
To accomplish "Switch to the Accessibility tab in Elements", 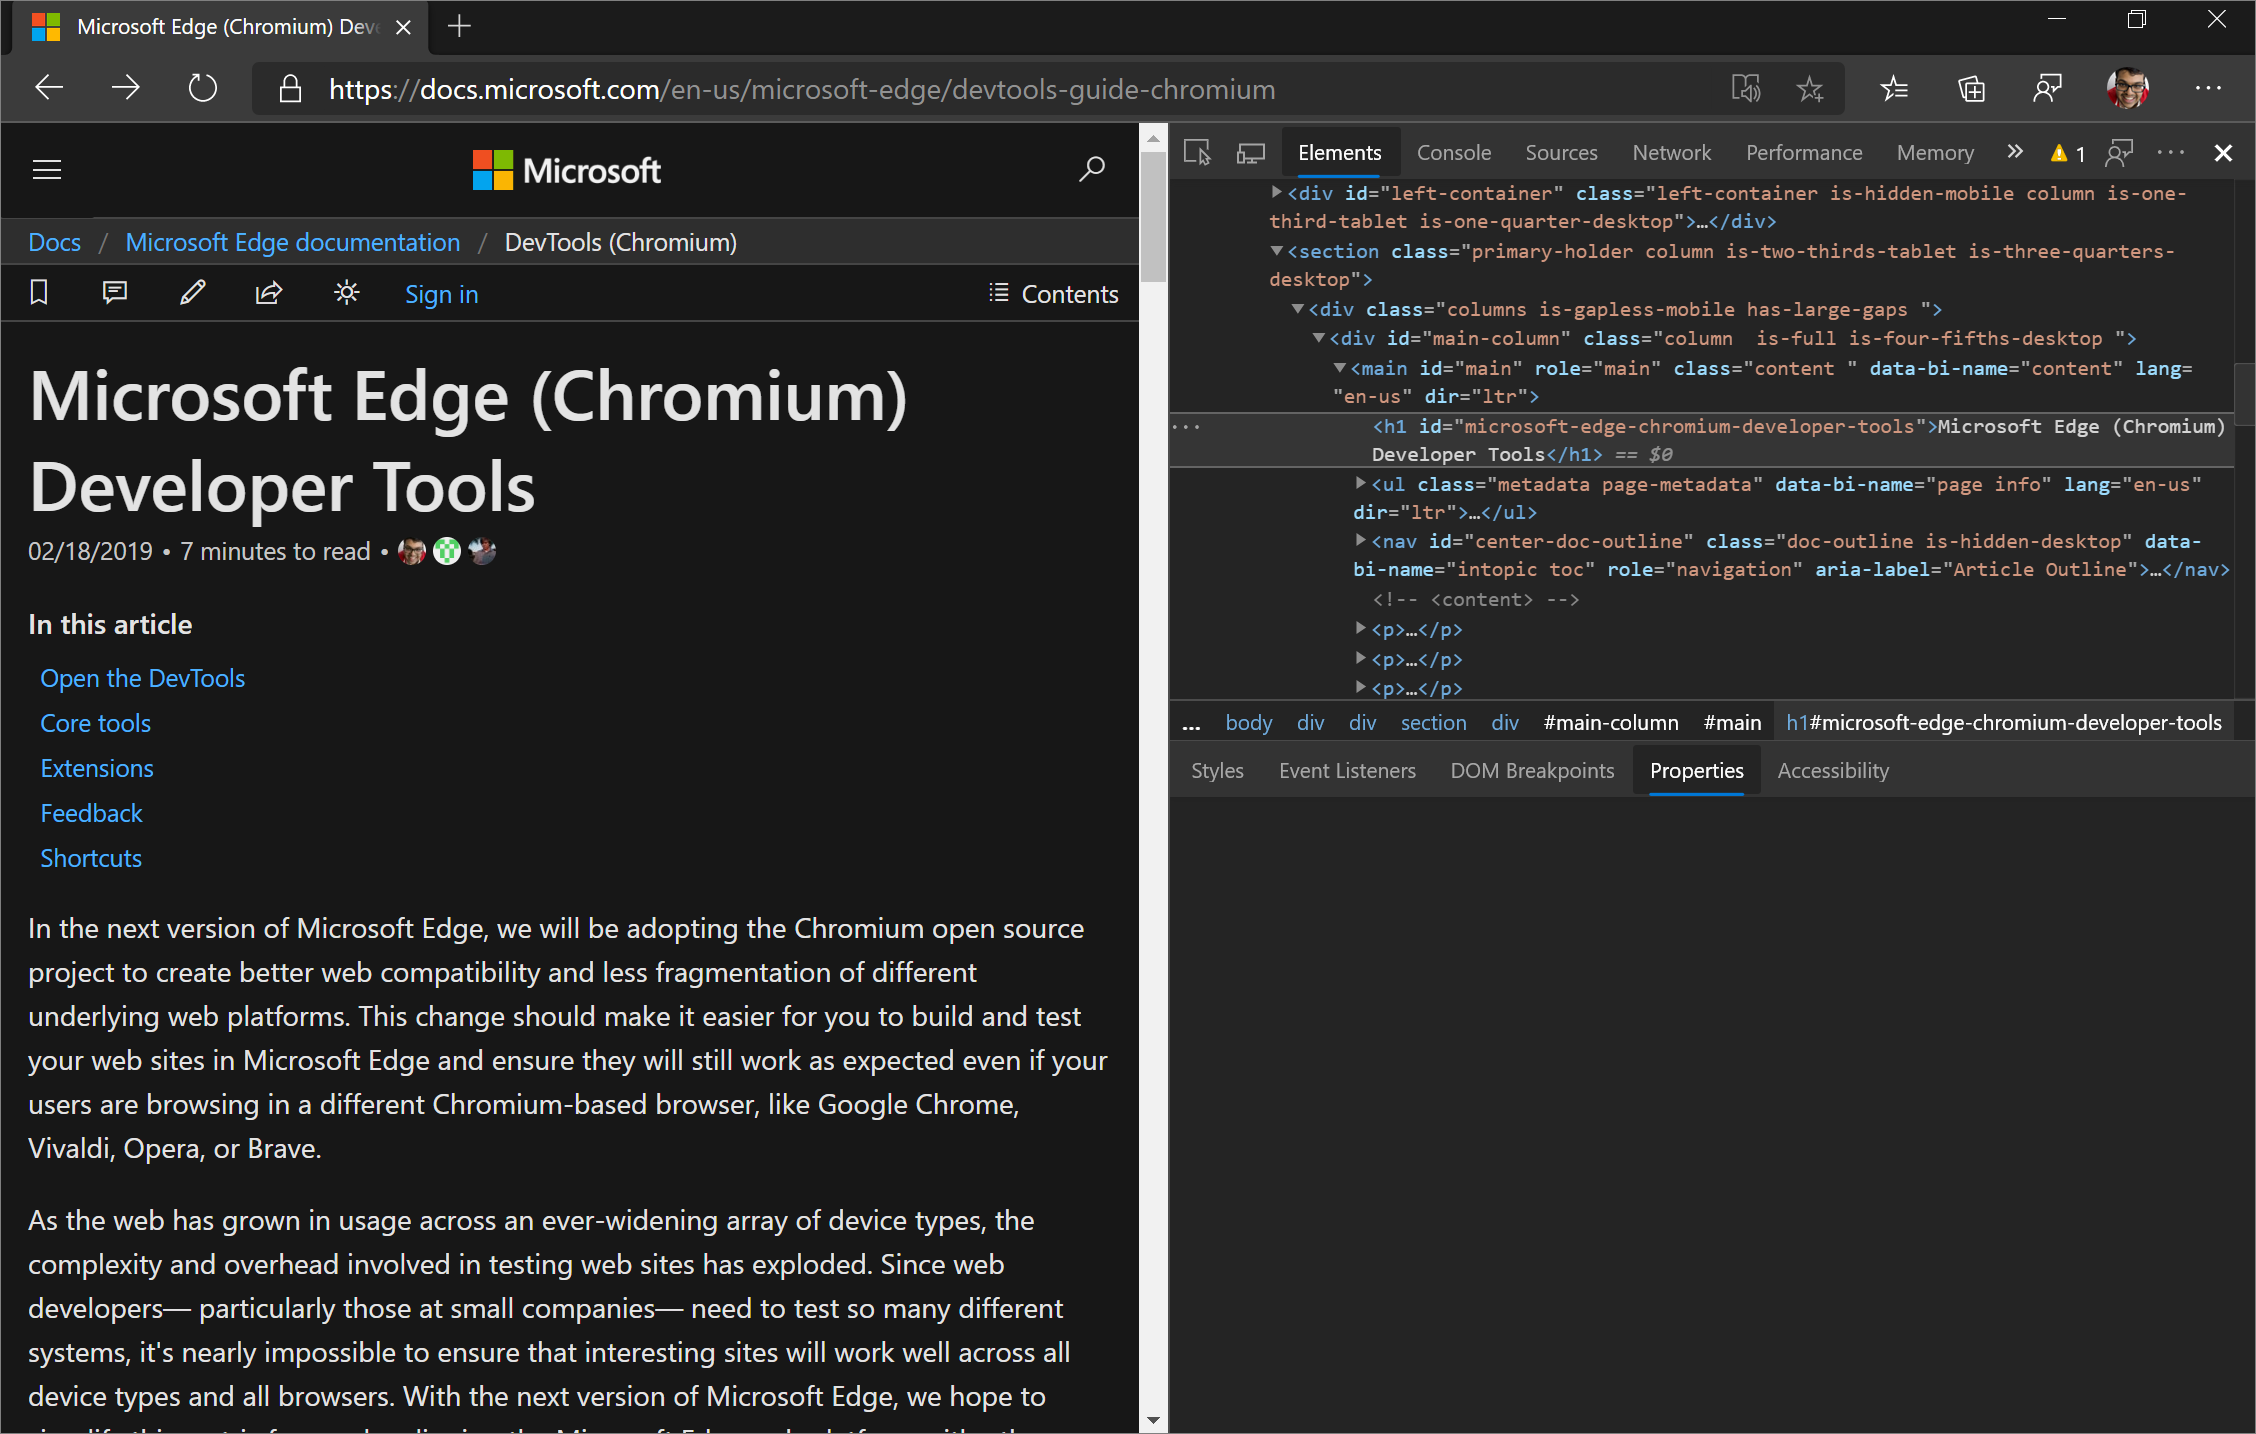I will coord(1832,771).
